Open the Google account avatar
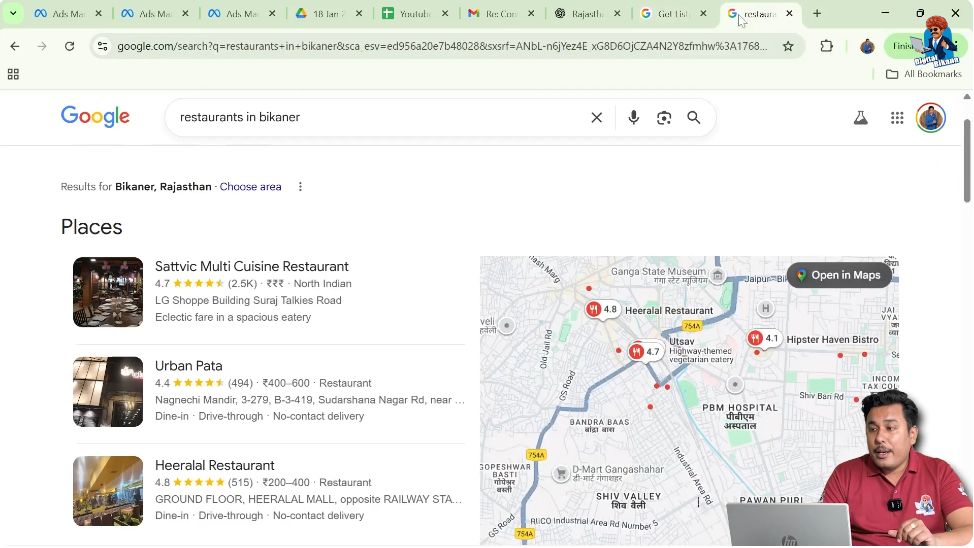The height and width of the screenshot is (548, 974). 931,117
